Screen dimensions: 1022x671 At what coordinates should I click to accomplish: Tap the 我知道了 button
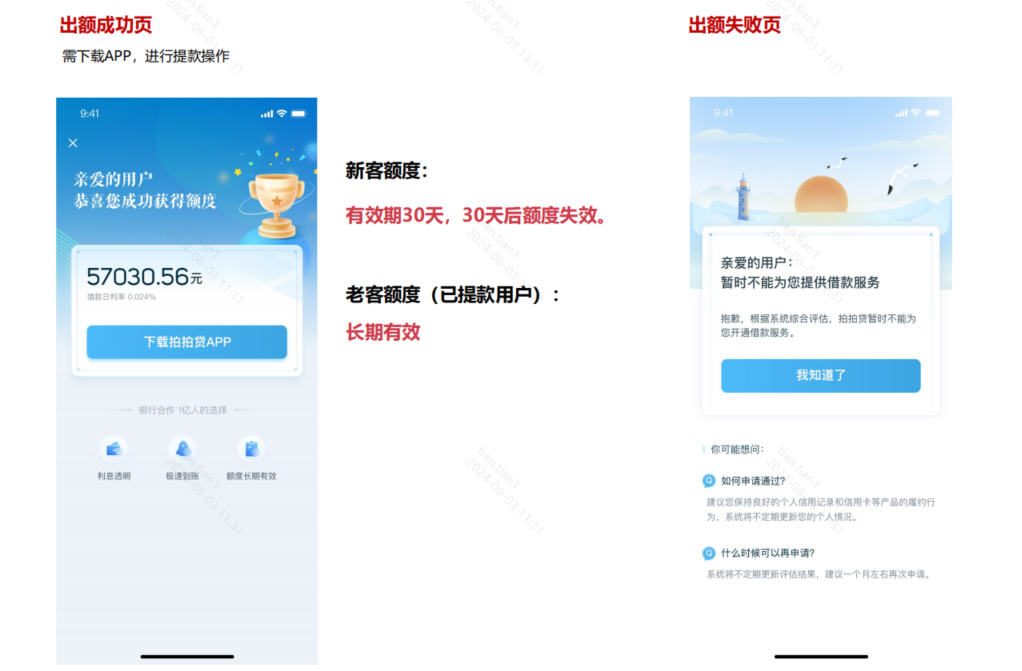coord(821,376)
